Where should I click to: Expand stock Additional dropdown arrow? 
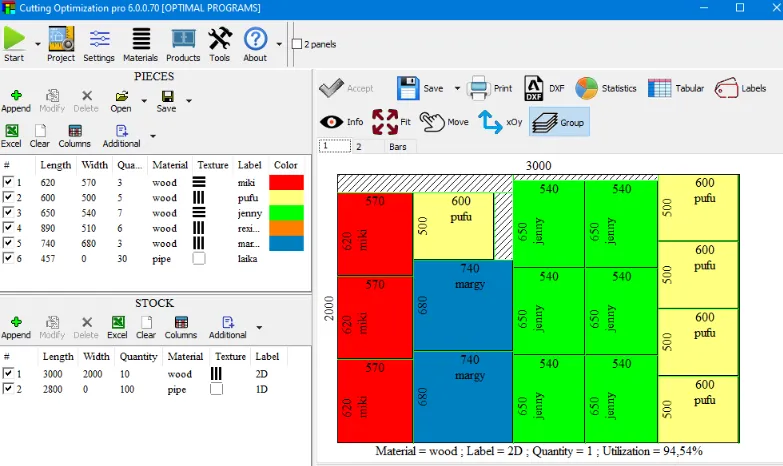[x=259, y=328]
